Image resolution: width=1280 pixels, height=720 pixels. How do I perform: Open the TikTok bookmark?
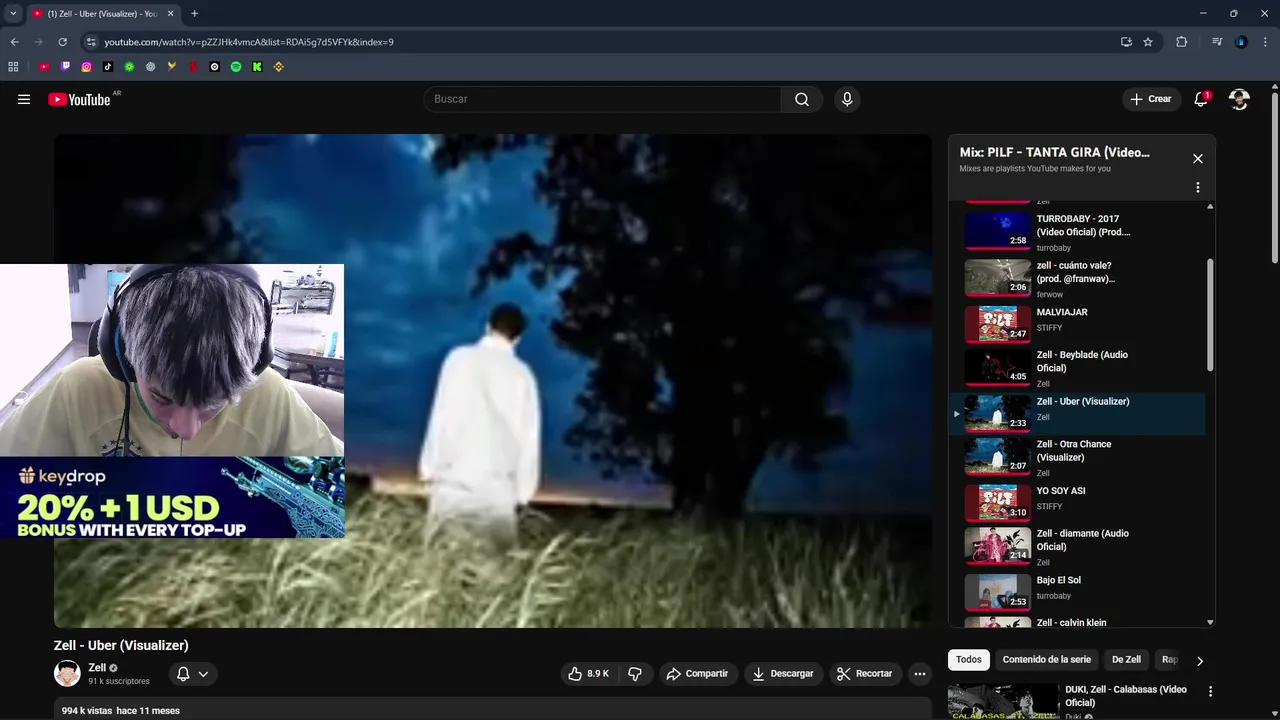[x=108, y=67]
